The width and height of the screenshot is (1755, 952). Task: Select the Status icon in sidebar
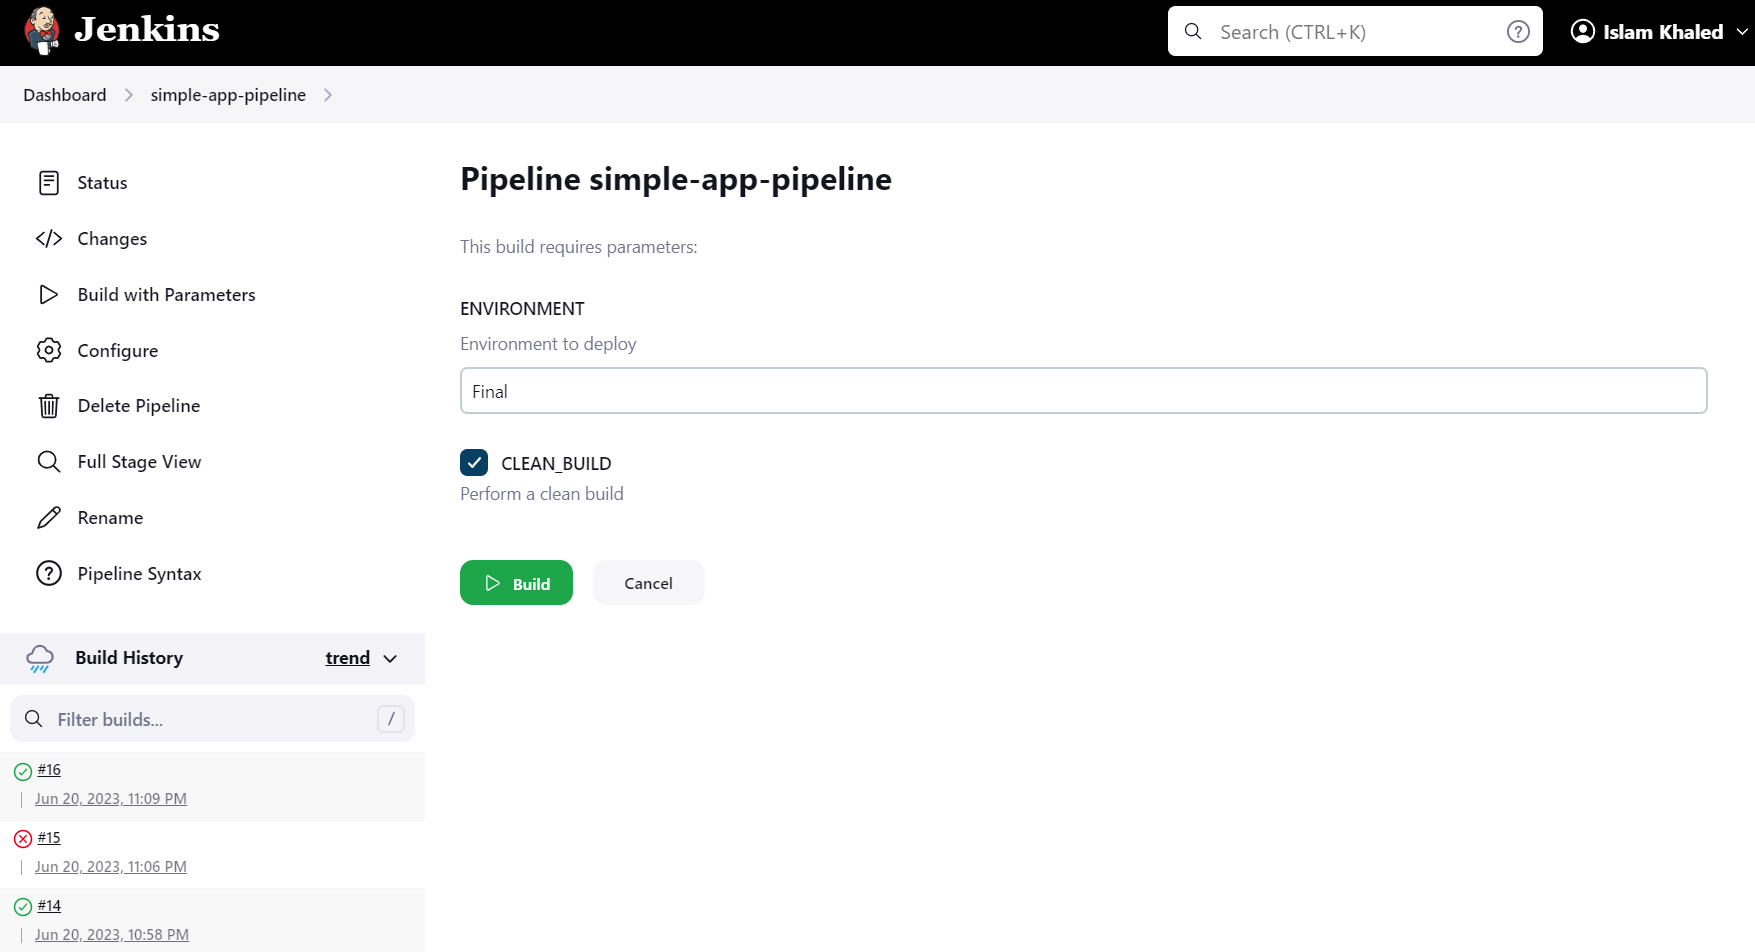49,182
